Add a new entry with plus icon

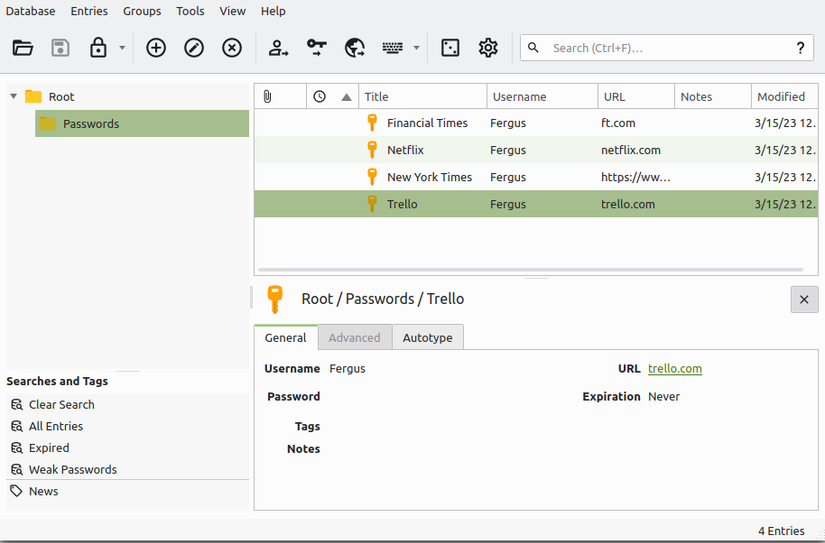pyautogui.click(x=156, y=48)
